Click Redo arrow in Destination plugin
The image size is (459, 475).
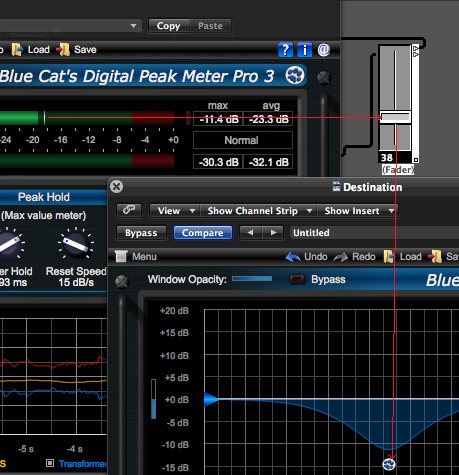point(341,257)
